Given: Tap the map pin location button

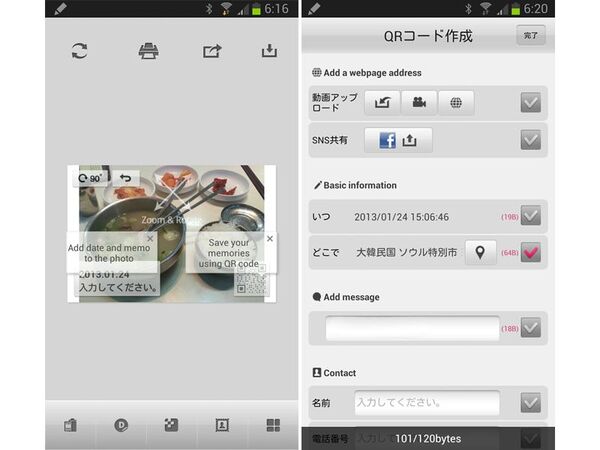Looking at the screenshot, I should click(480, 252).
